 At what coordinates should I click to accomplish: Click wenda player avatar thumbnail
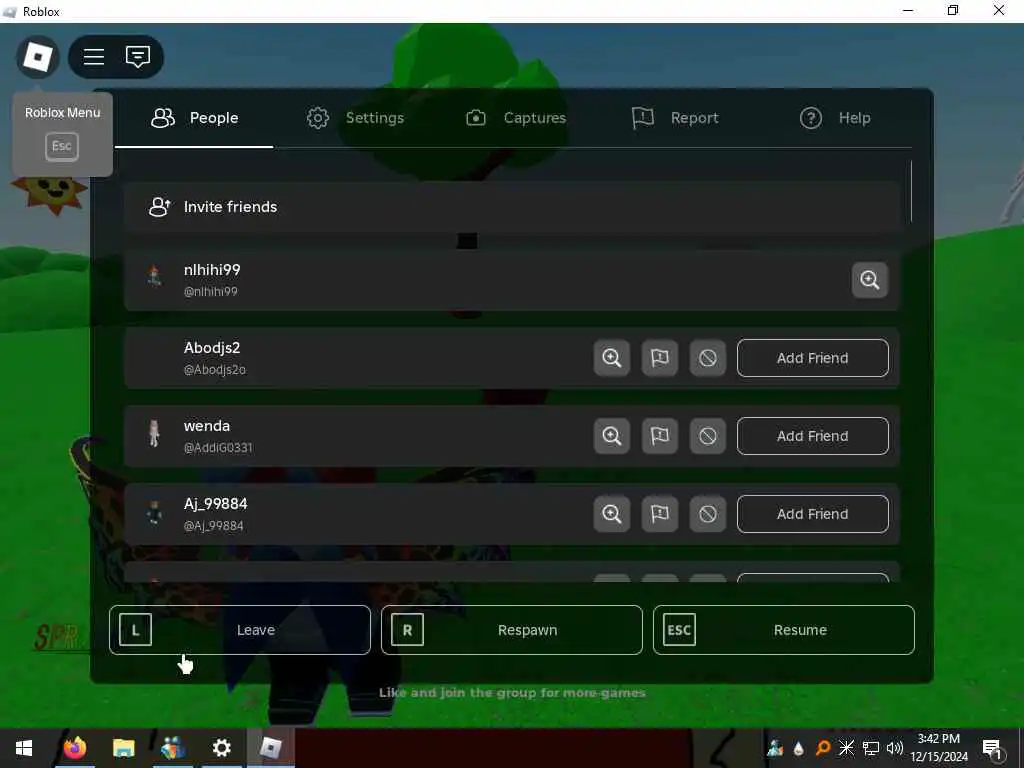click(154, 433)
